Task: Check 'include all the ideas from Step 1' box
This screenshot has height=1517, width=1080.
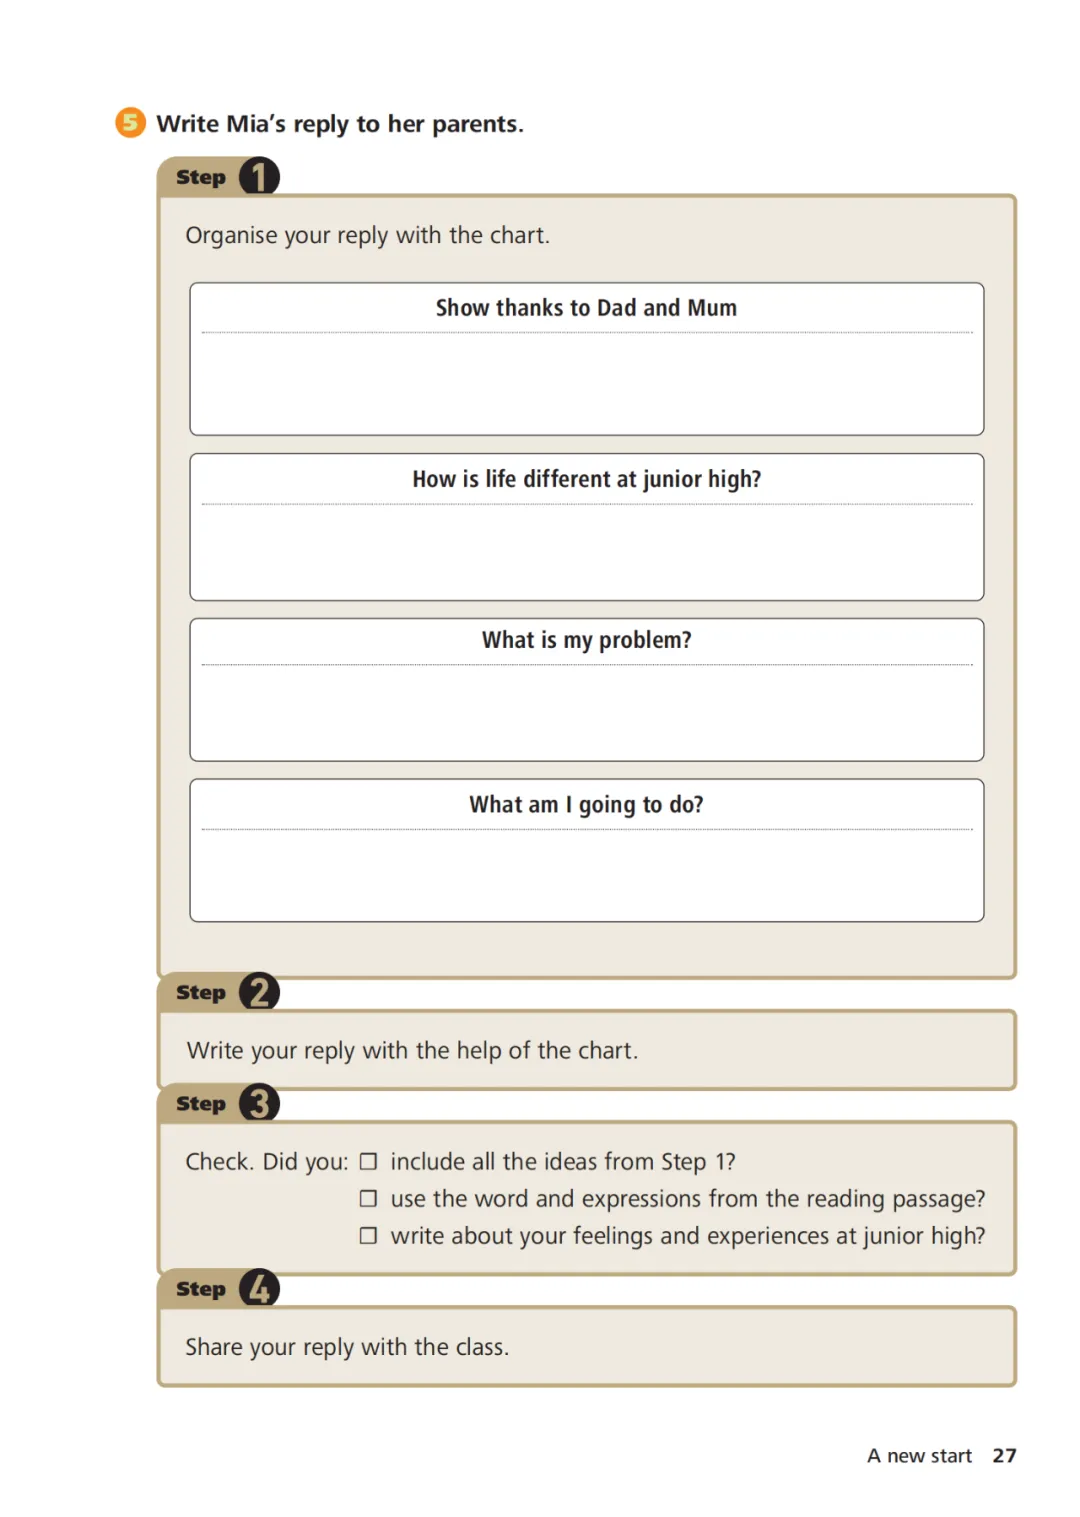Action: (x=368, y=1161)
